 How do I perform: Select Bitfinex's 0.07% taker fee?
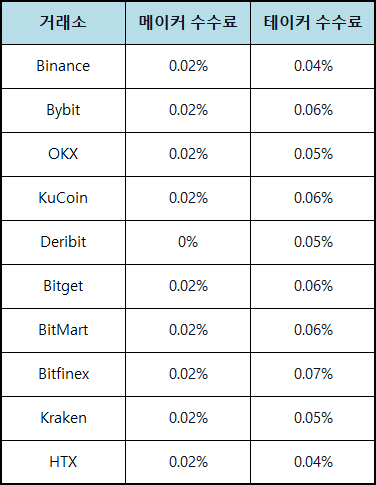click(x=313, y=374)
